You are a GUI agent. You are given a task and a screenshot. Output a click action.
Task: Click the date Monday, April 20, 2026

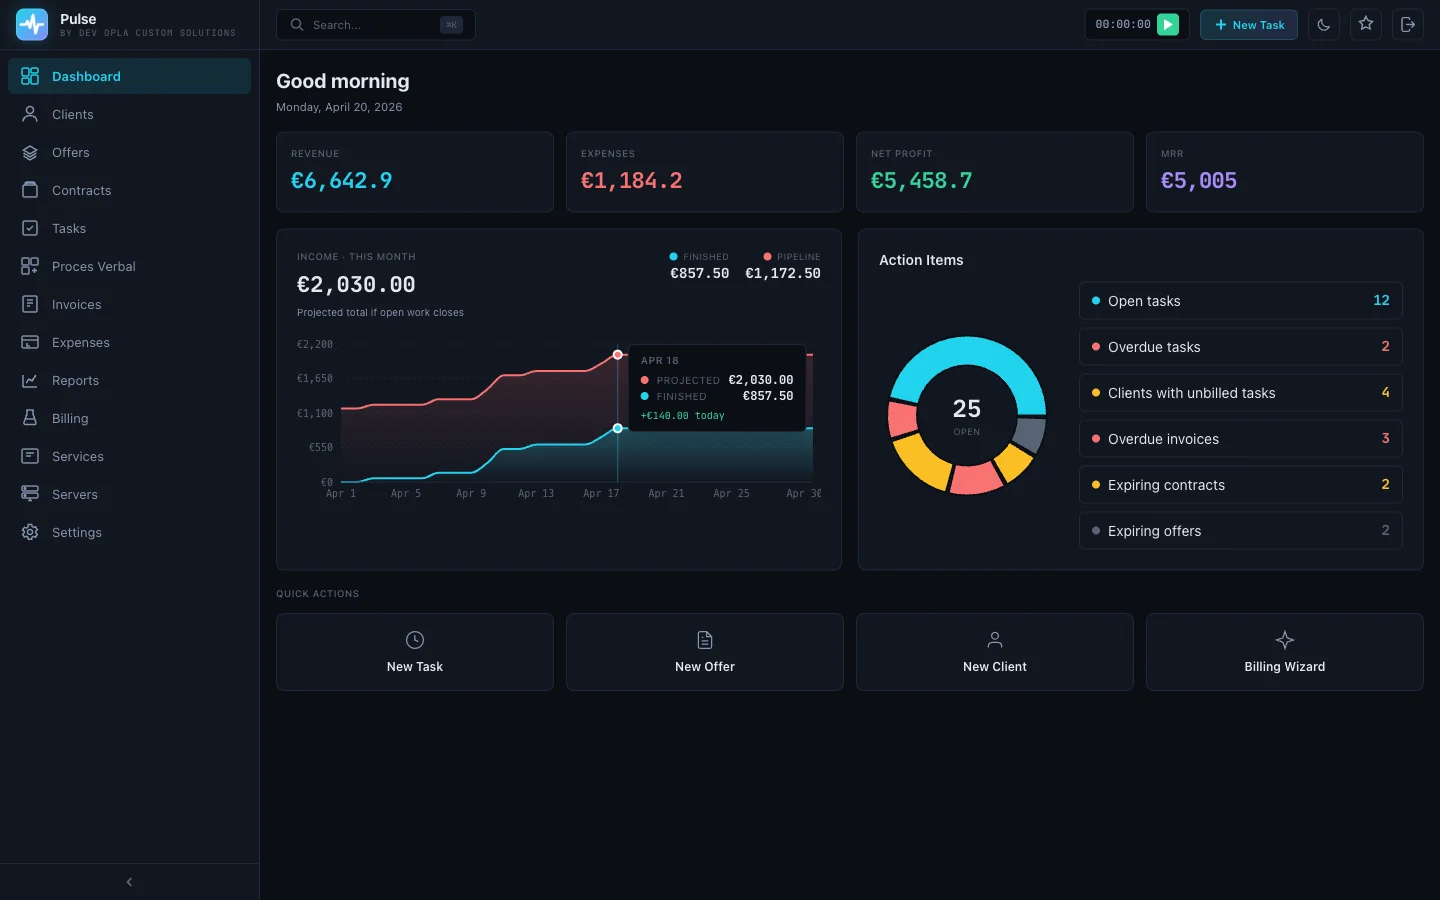click(x=339, y=107)
